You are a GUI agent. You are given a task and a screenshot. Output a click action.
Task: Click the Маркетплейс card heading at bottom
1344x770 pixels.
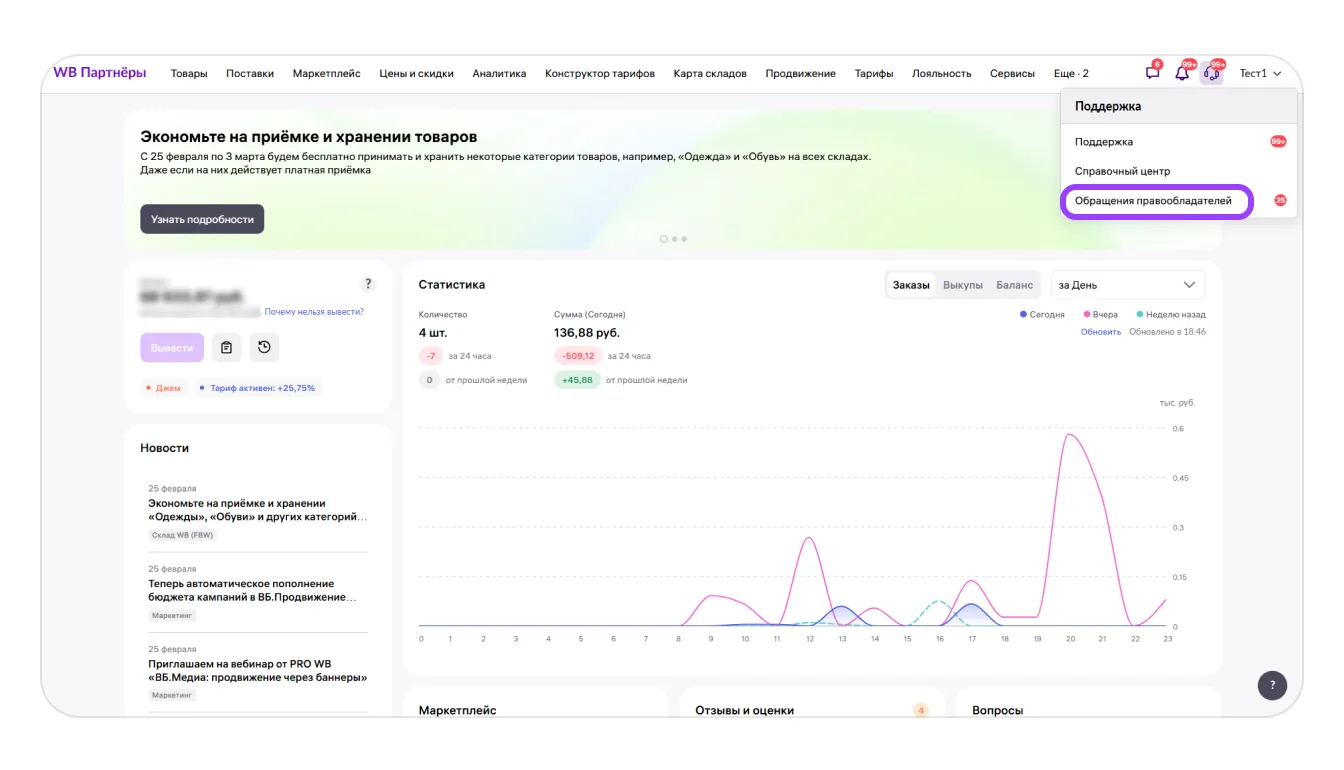click(457, 710)
